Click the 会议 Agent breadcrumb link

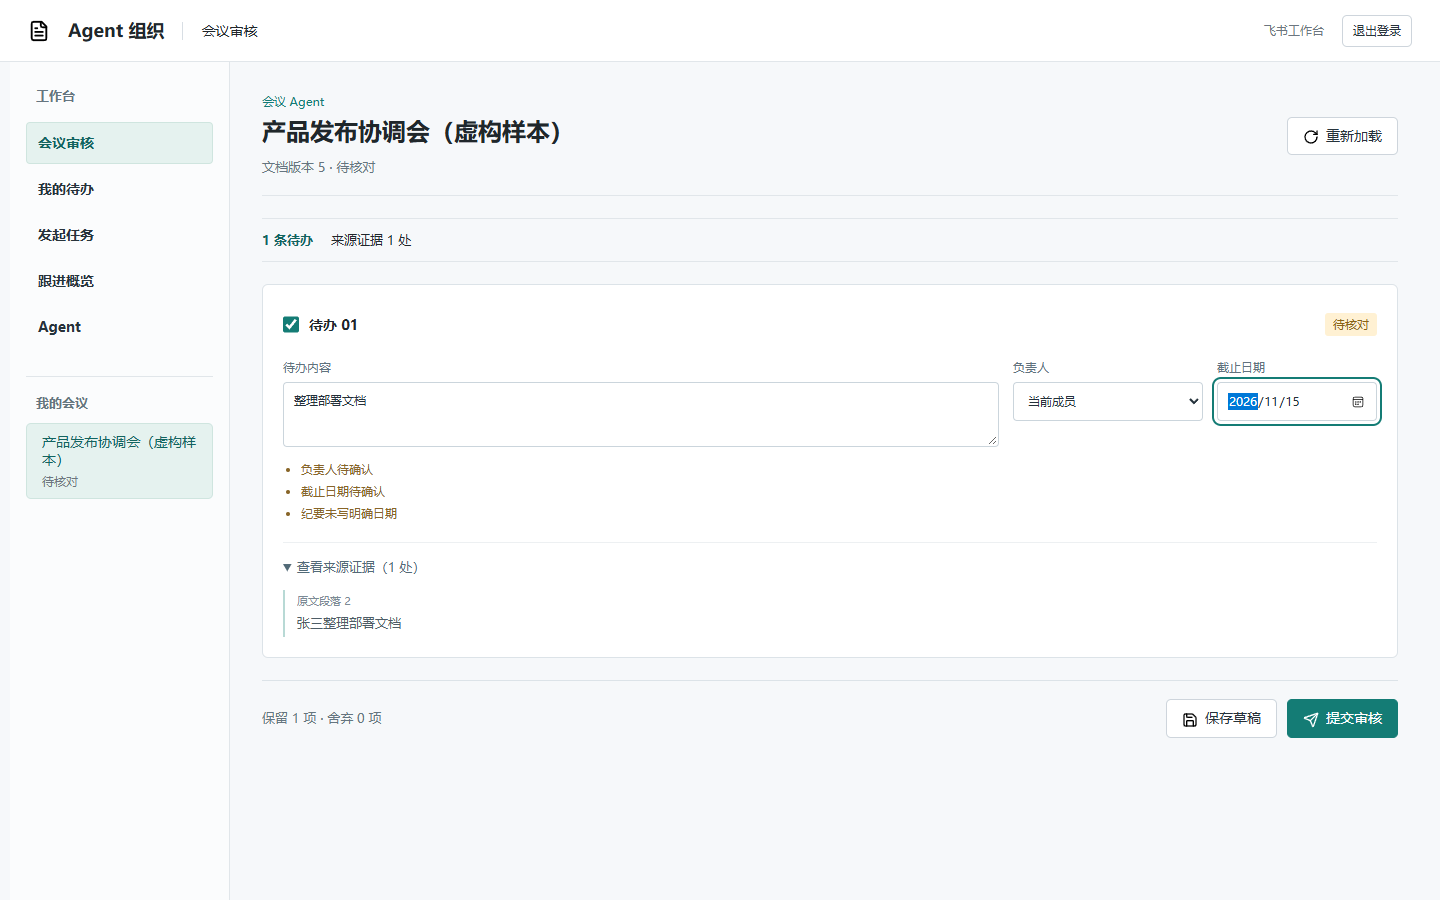[293, 102]
